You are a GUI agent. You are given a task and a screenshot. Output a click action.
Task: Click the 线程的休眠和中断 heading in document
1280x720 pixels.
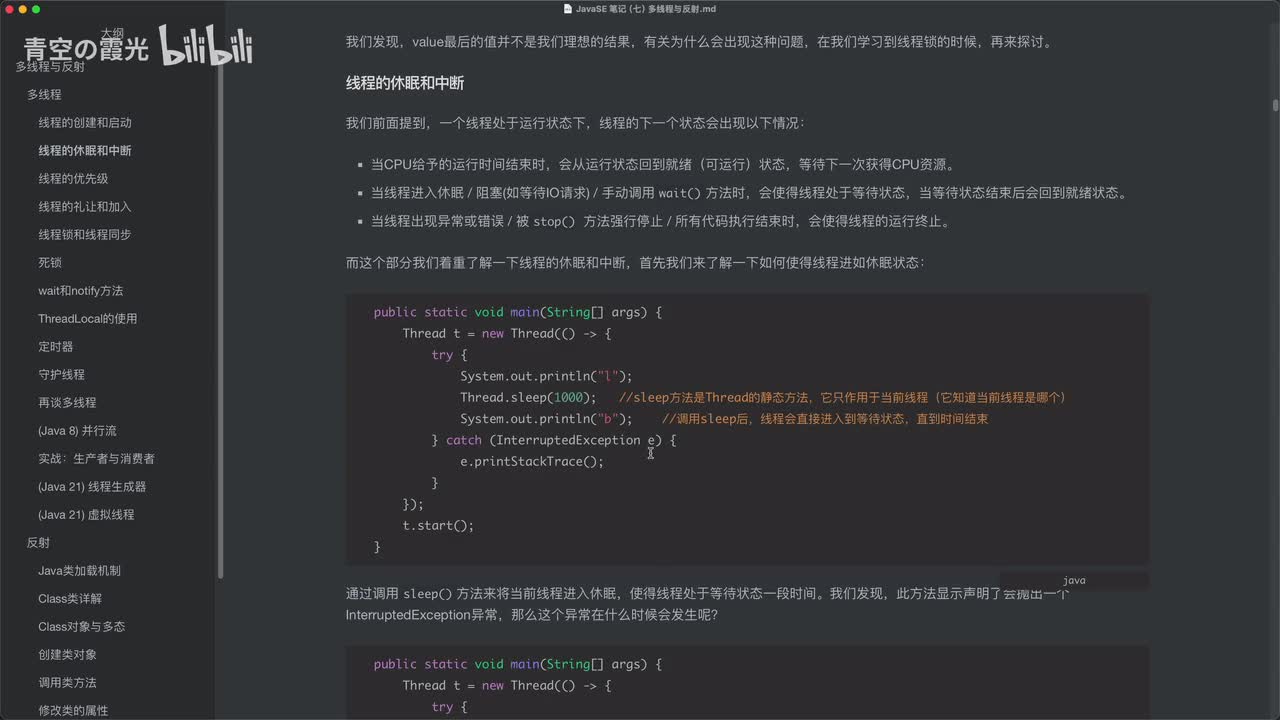click(405, 82)
